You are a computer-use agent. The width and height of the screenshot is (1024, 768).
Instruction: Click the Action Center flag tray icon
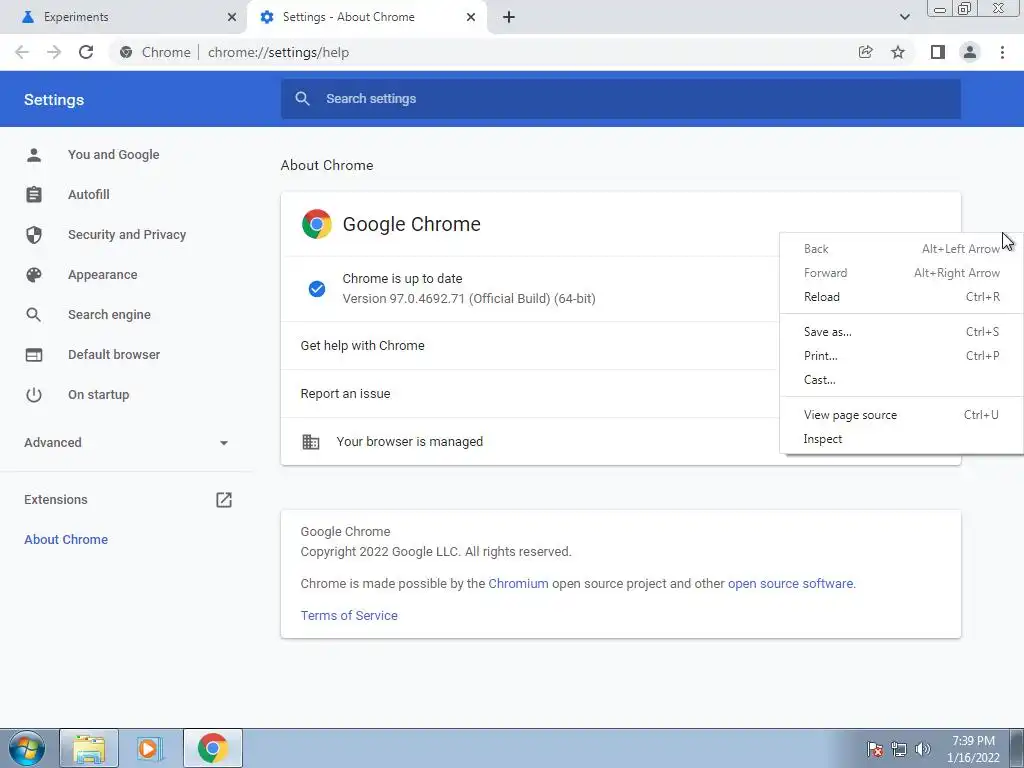click(875, 749)
